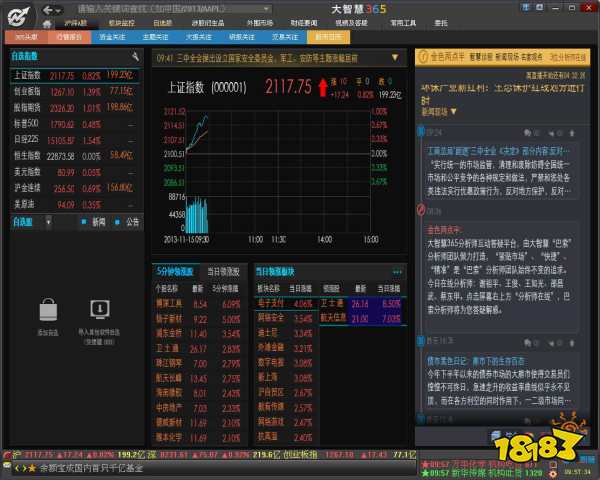Click the import stocks from other software icon
The image size is (600, 480).
coord(98,309)
